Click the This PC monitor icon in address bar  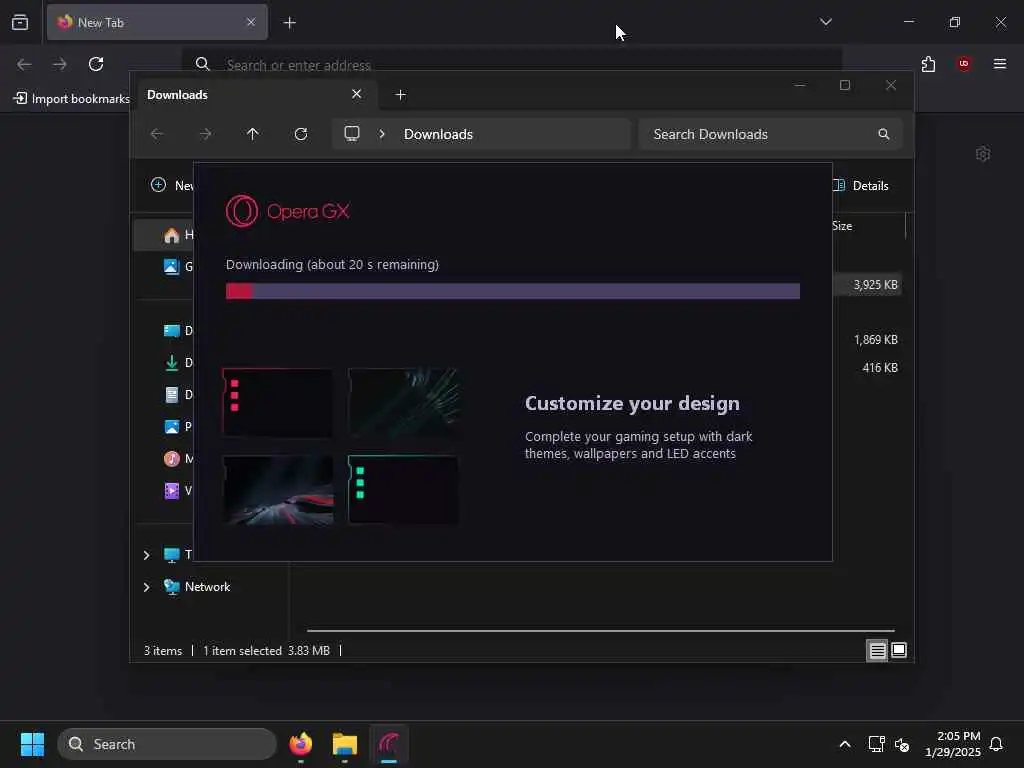click(x=352, y=134)
